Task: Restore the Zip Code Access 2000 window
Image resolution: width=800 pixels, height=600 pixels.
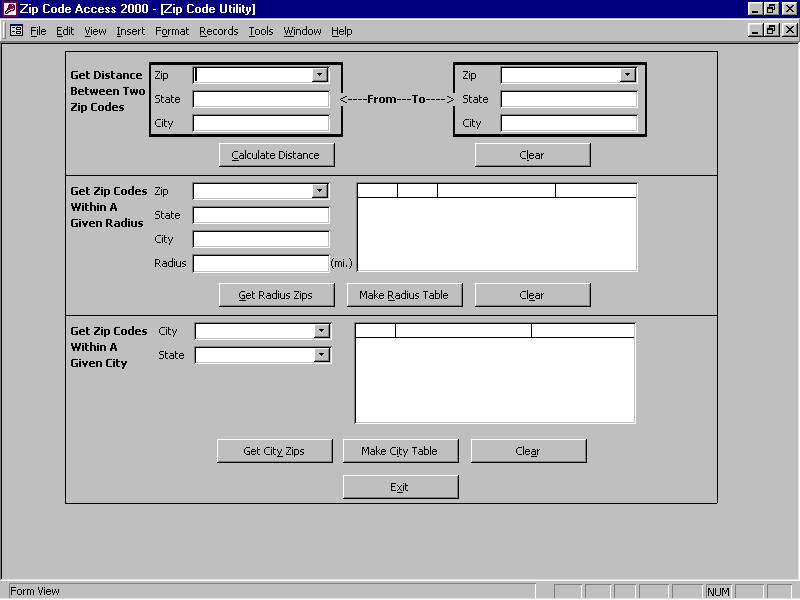Action: point(771,9)
